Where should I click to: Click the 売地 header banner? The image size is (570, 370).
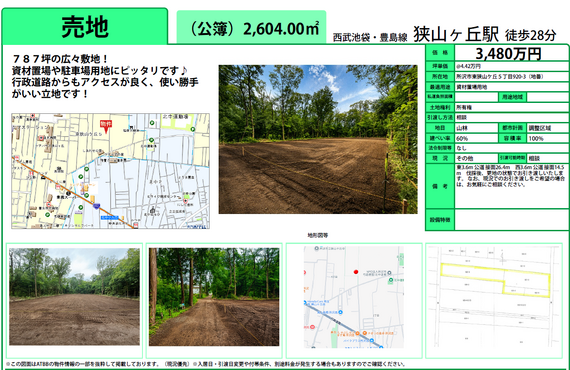[x=85, y=27]
